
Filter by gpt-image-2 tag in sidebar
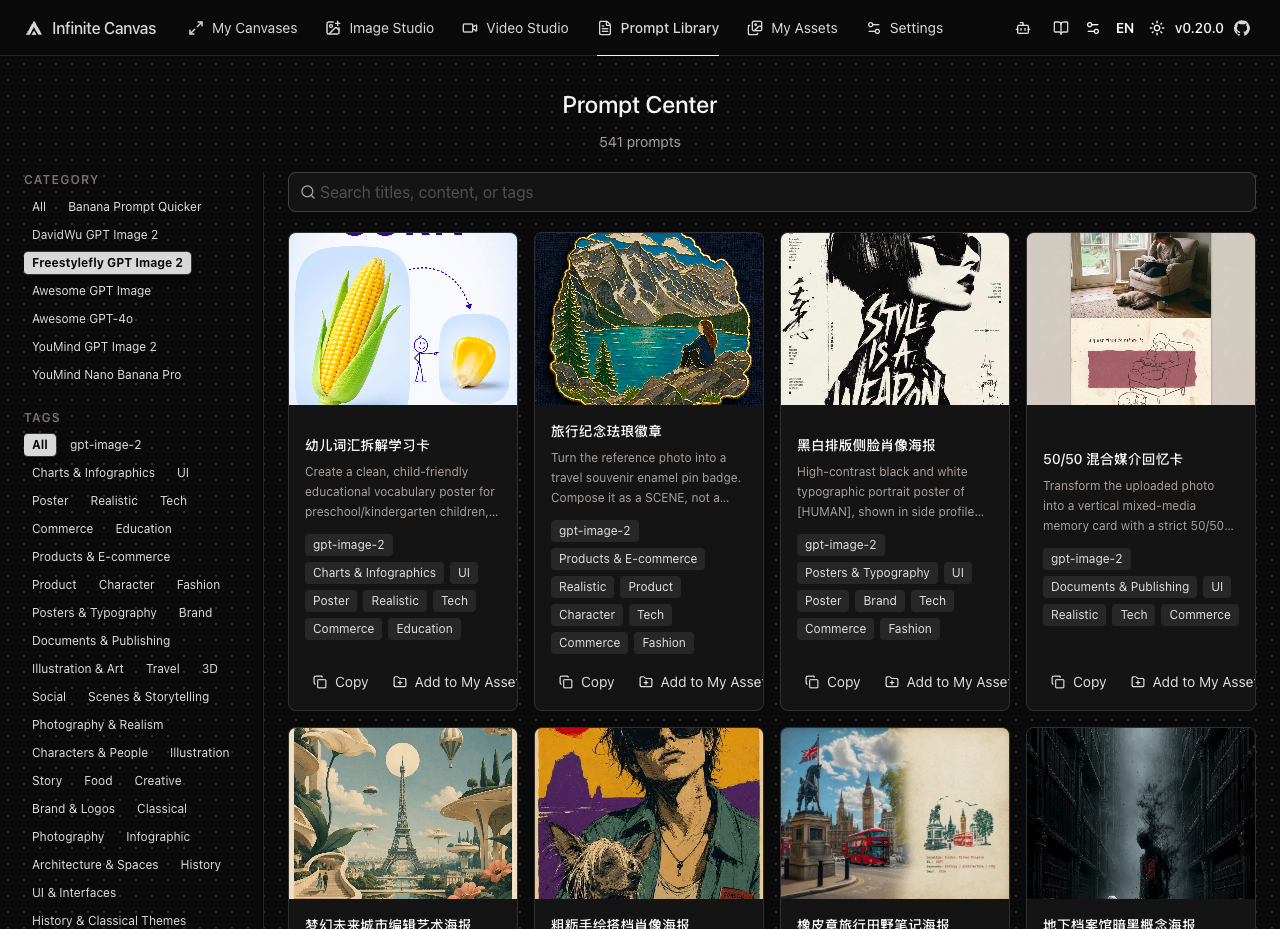(106, 445)
